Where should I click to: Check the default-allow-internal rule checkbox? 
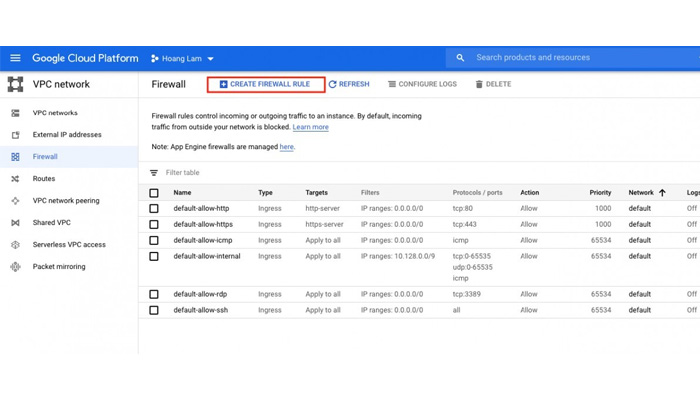click(154, 257)
